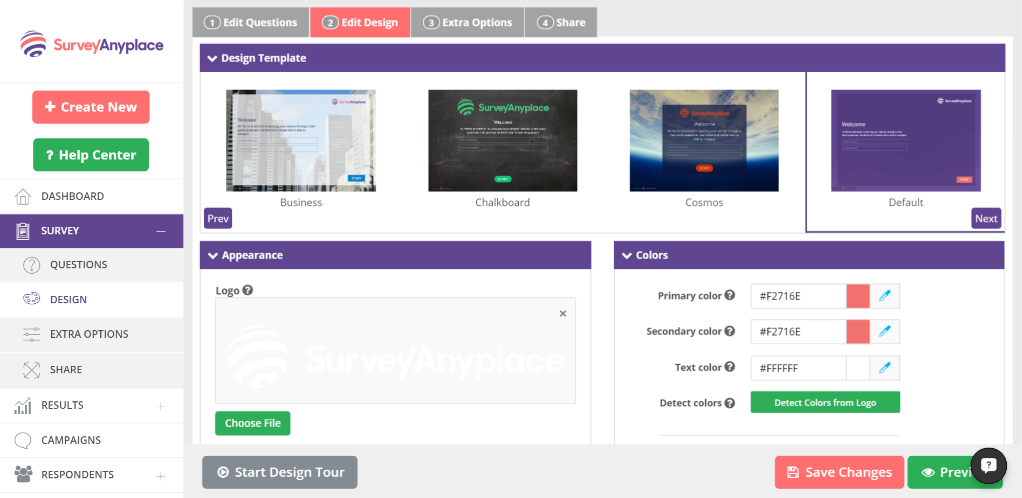
Task: Remove the logo with the X icon
Action: 562,314
